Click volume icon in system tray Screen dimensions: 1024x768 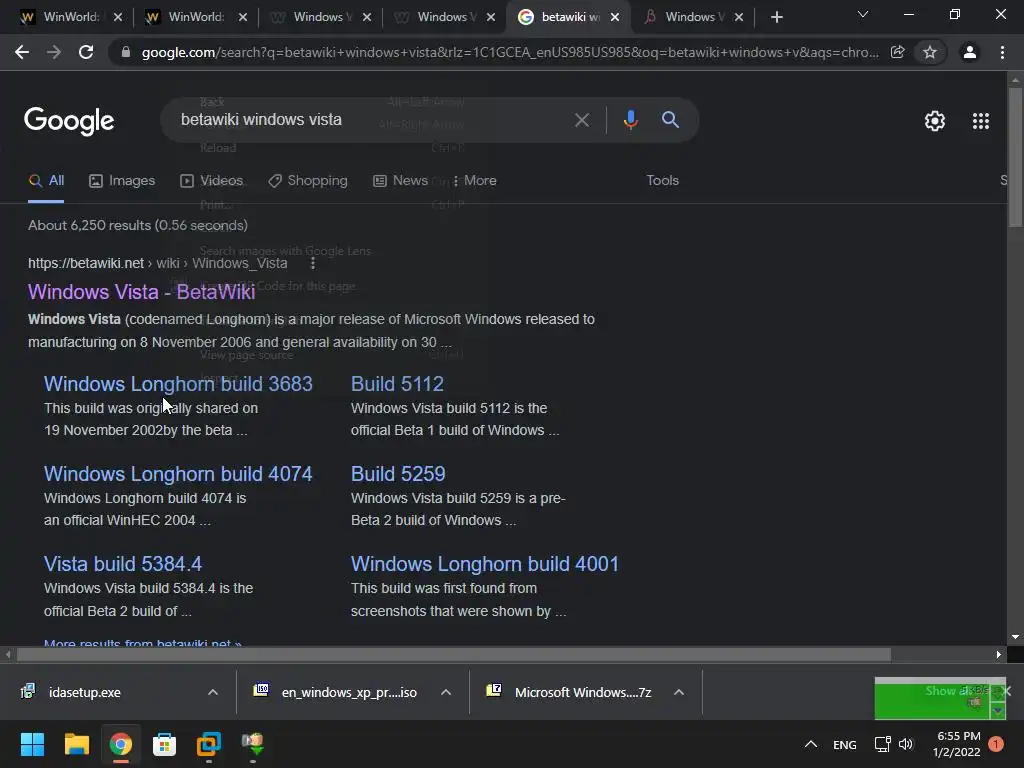906,744
